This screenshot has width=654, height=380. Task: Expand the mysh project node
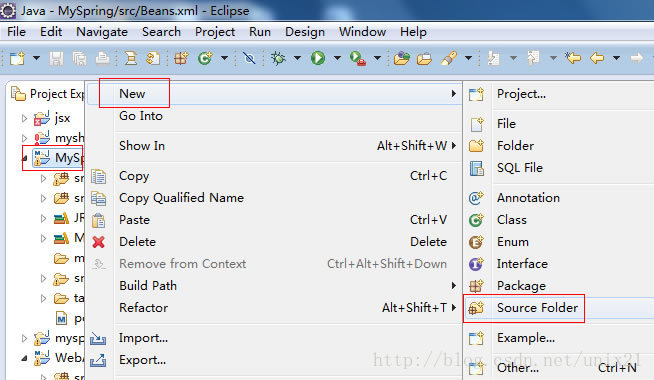click(24, 138)
